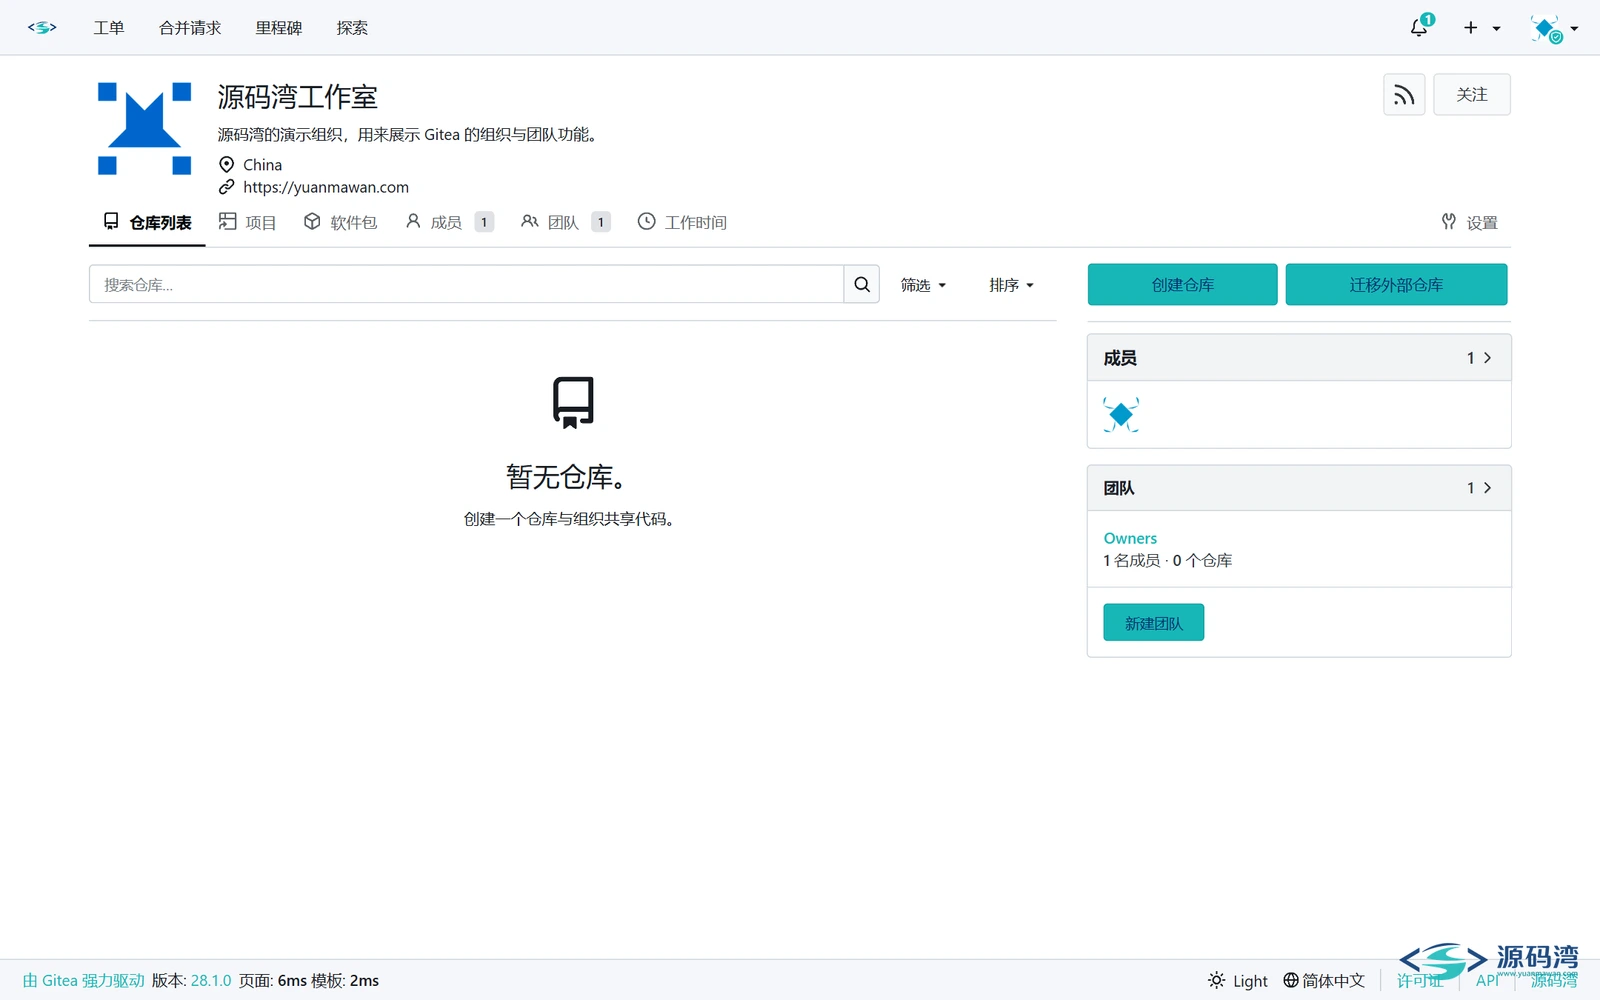Click the 28.1.0 version link

211,980
